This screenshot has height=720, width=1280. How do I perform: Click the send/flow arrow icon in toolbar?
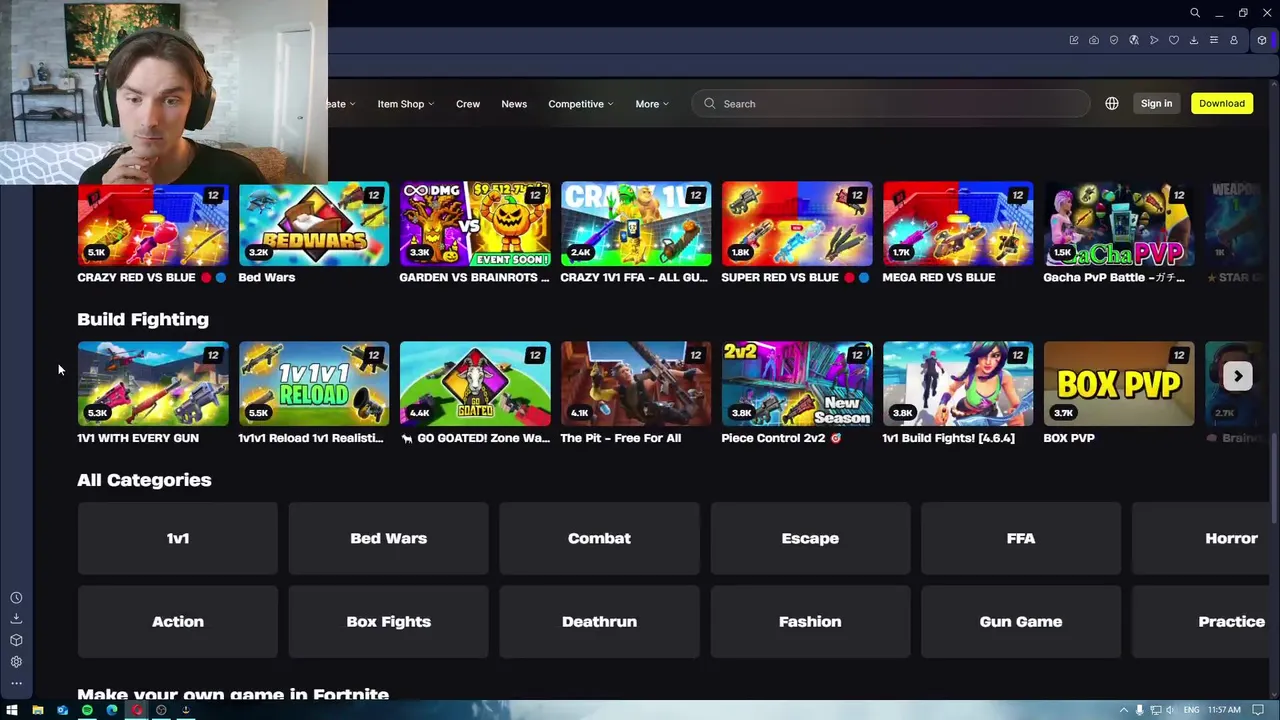1154,40
